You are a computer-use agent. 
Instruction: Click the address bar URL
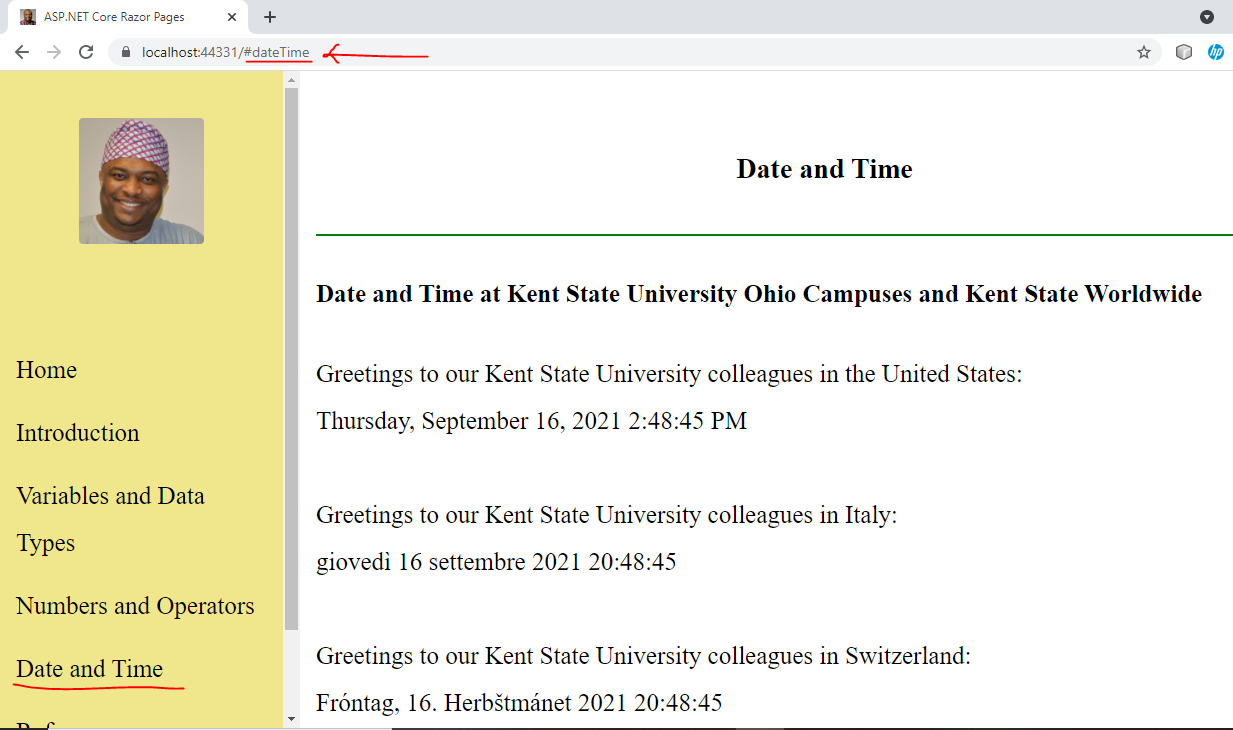[x=226, y=52]
